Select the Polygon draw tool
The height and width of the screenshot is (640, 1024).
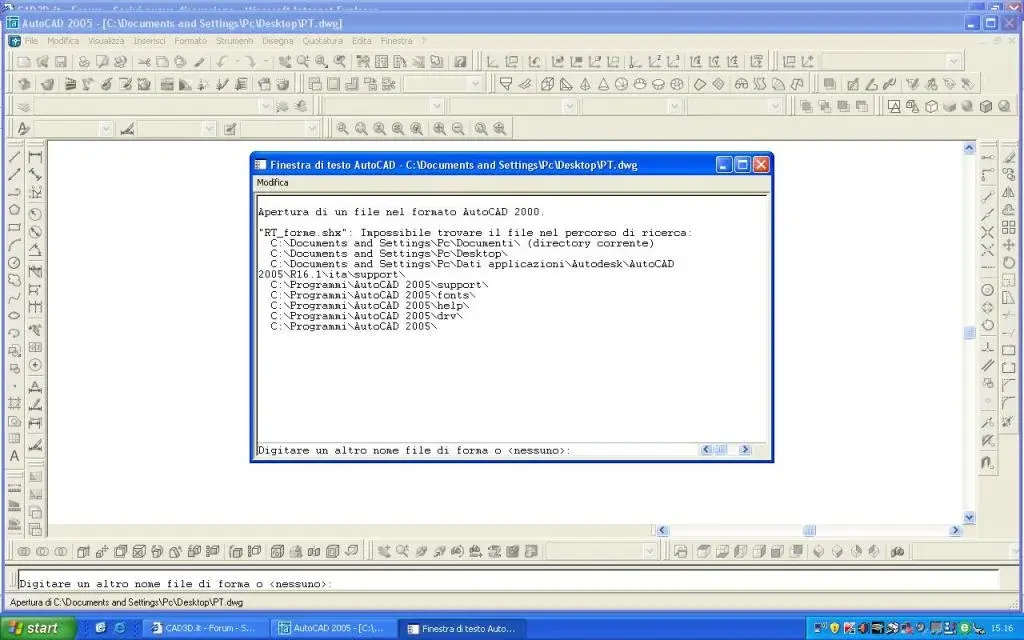14,210
